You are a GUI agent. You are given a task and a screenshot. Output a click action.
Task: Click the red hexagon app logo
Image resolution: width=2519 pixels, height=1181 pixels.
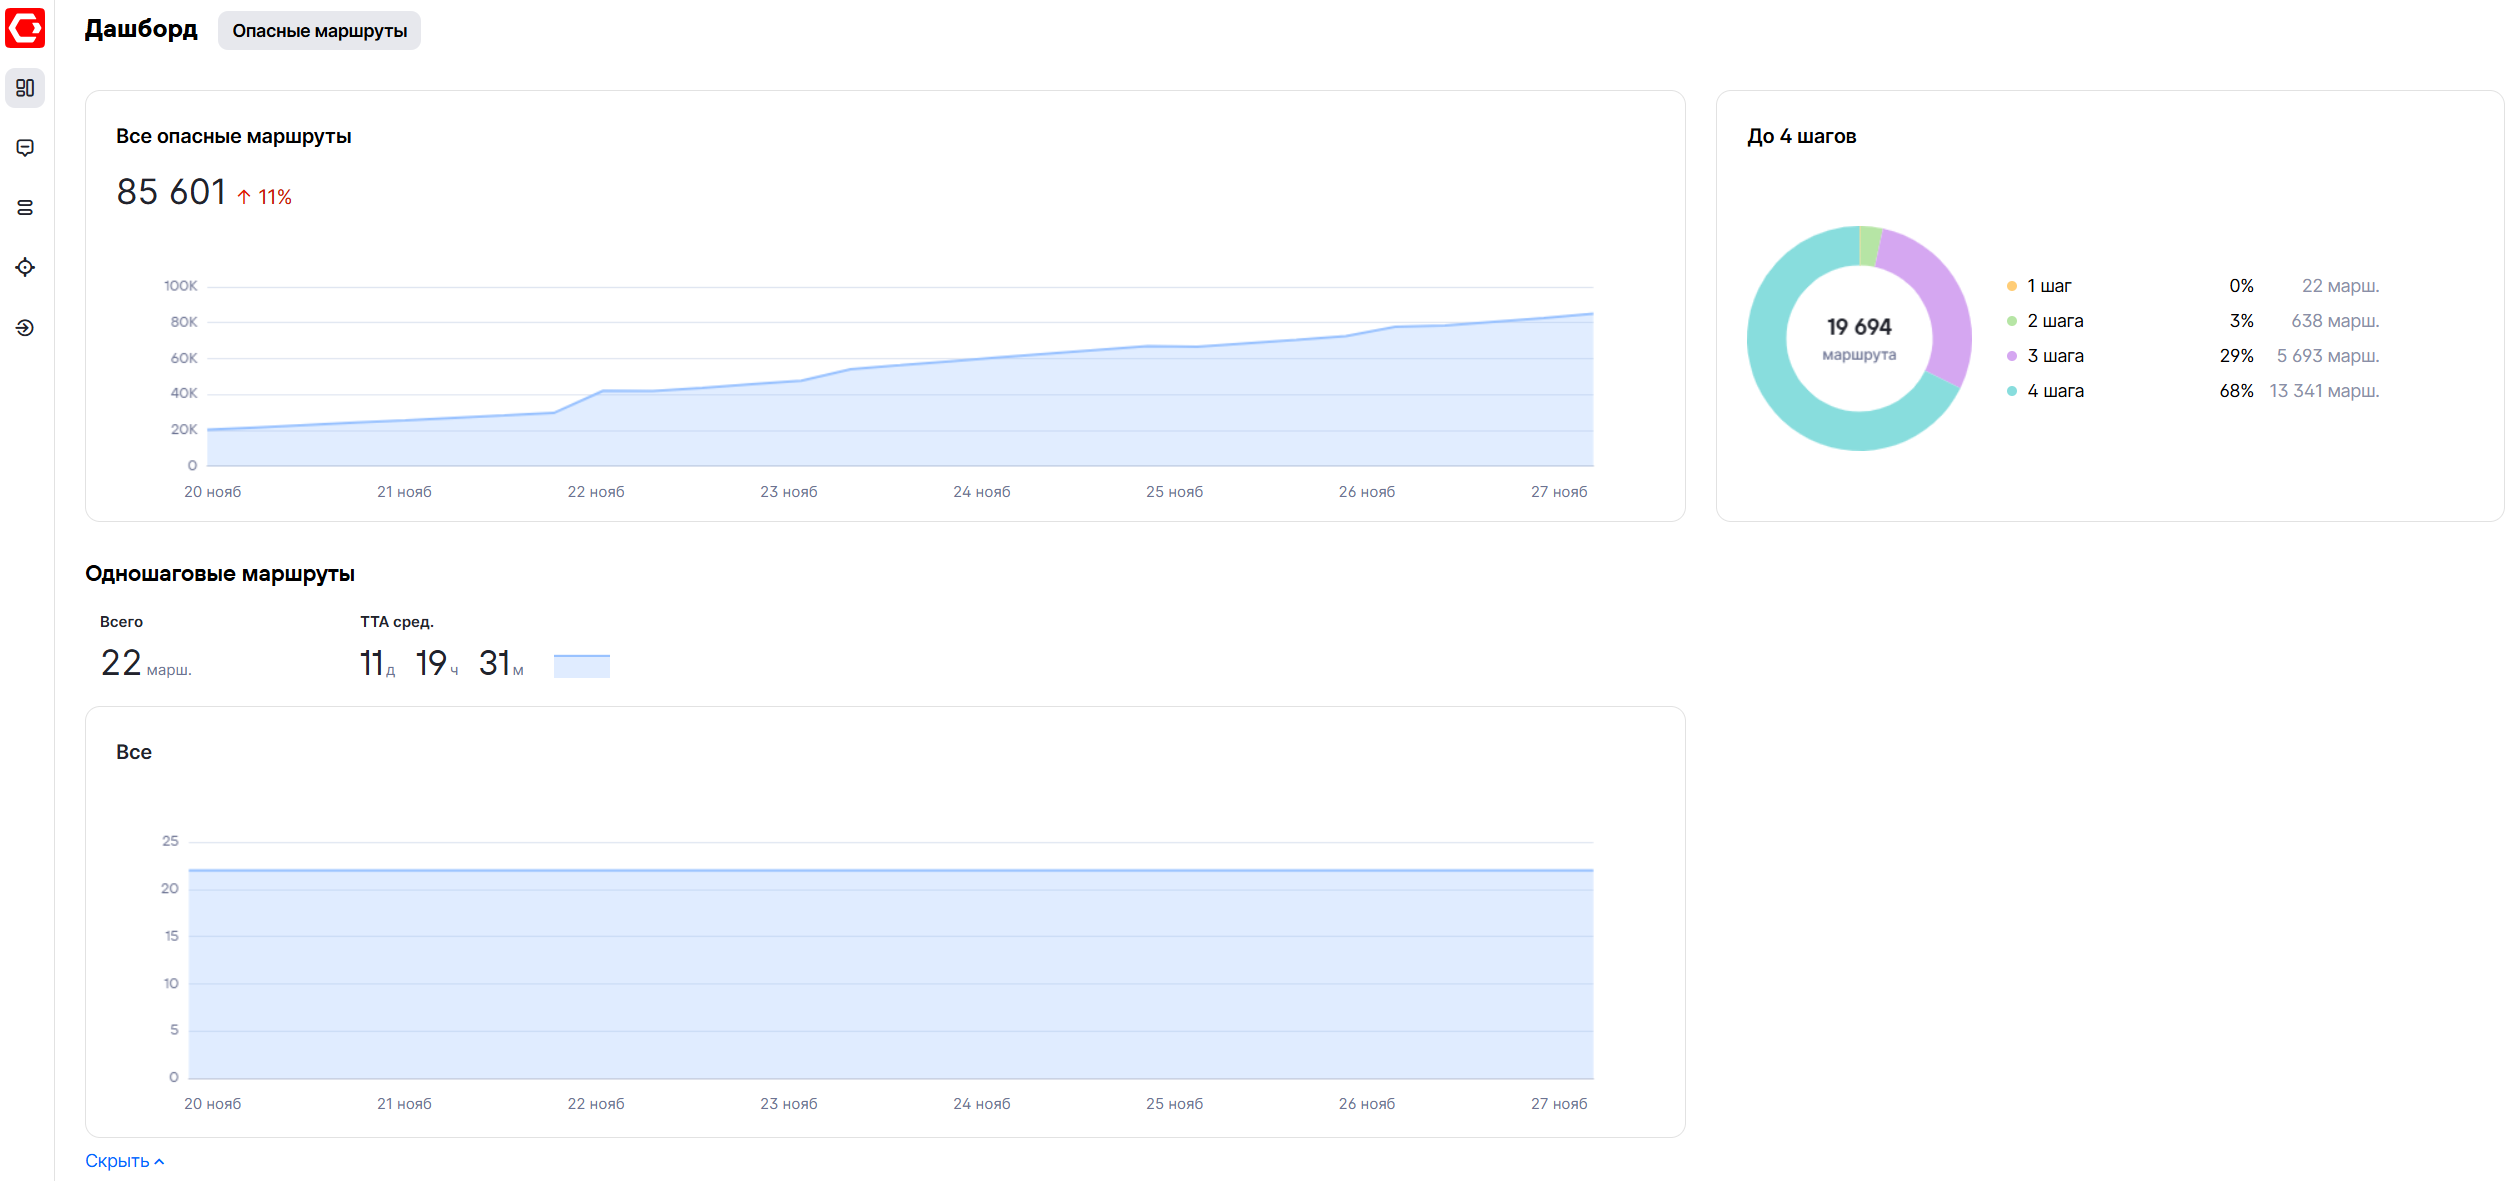(25, 27)
